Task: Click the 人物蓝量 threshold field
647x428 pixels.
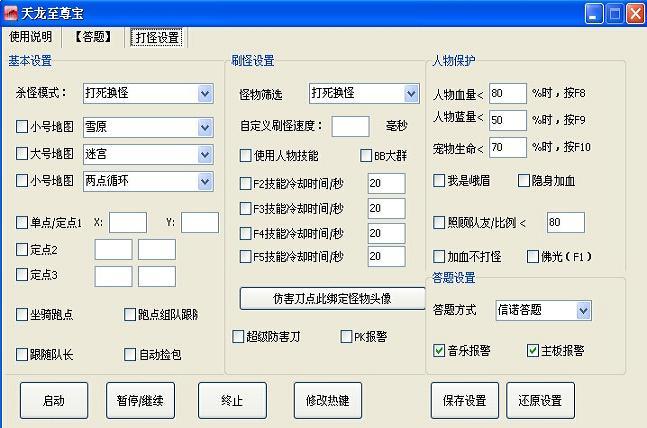Action: coord(508,120)
